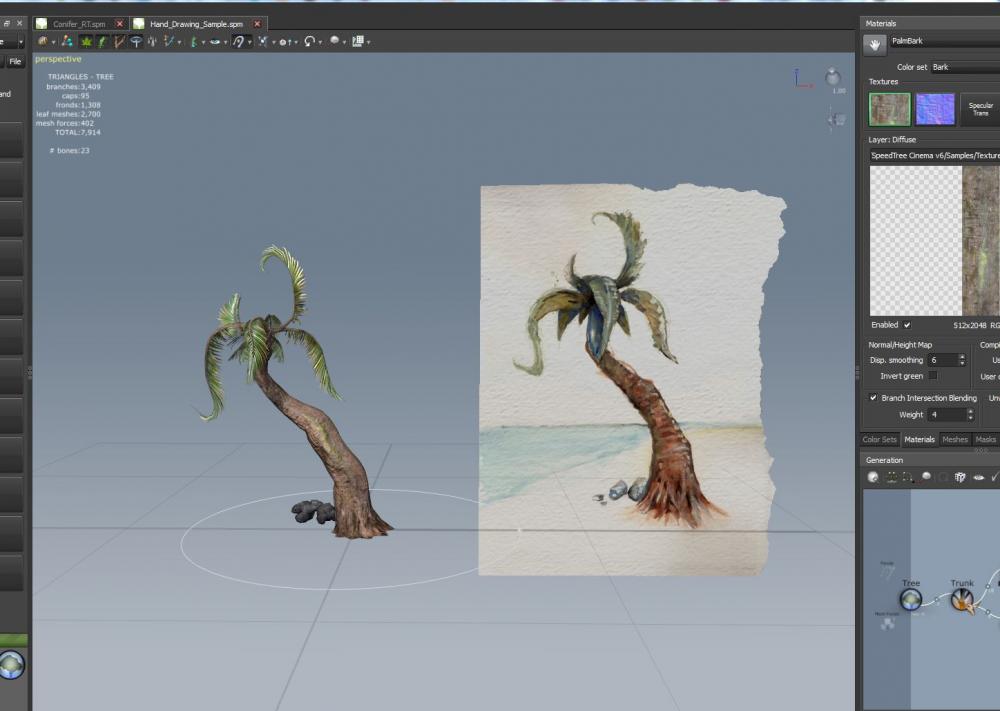Click the hand icon beside PalmBark material
The width and height of the screenshot is (1000, 711).
tap(874, 43)
